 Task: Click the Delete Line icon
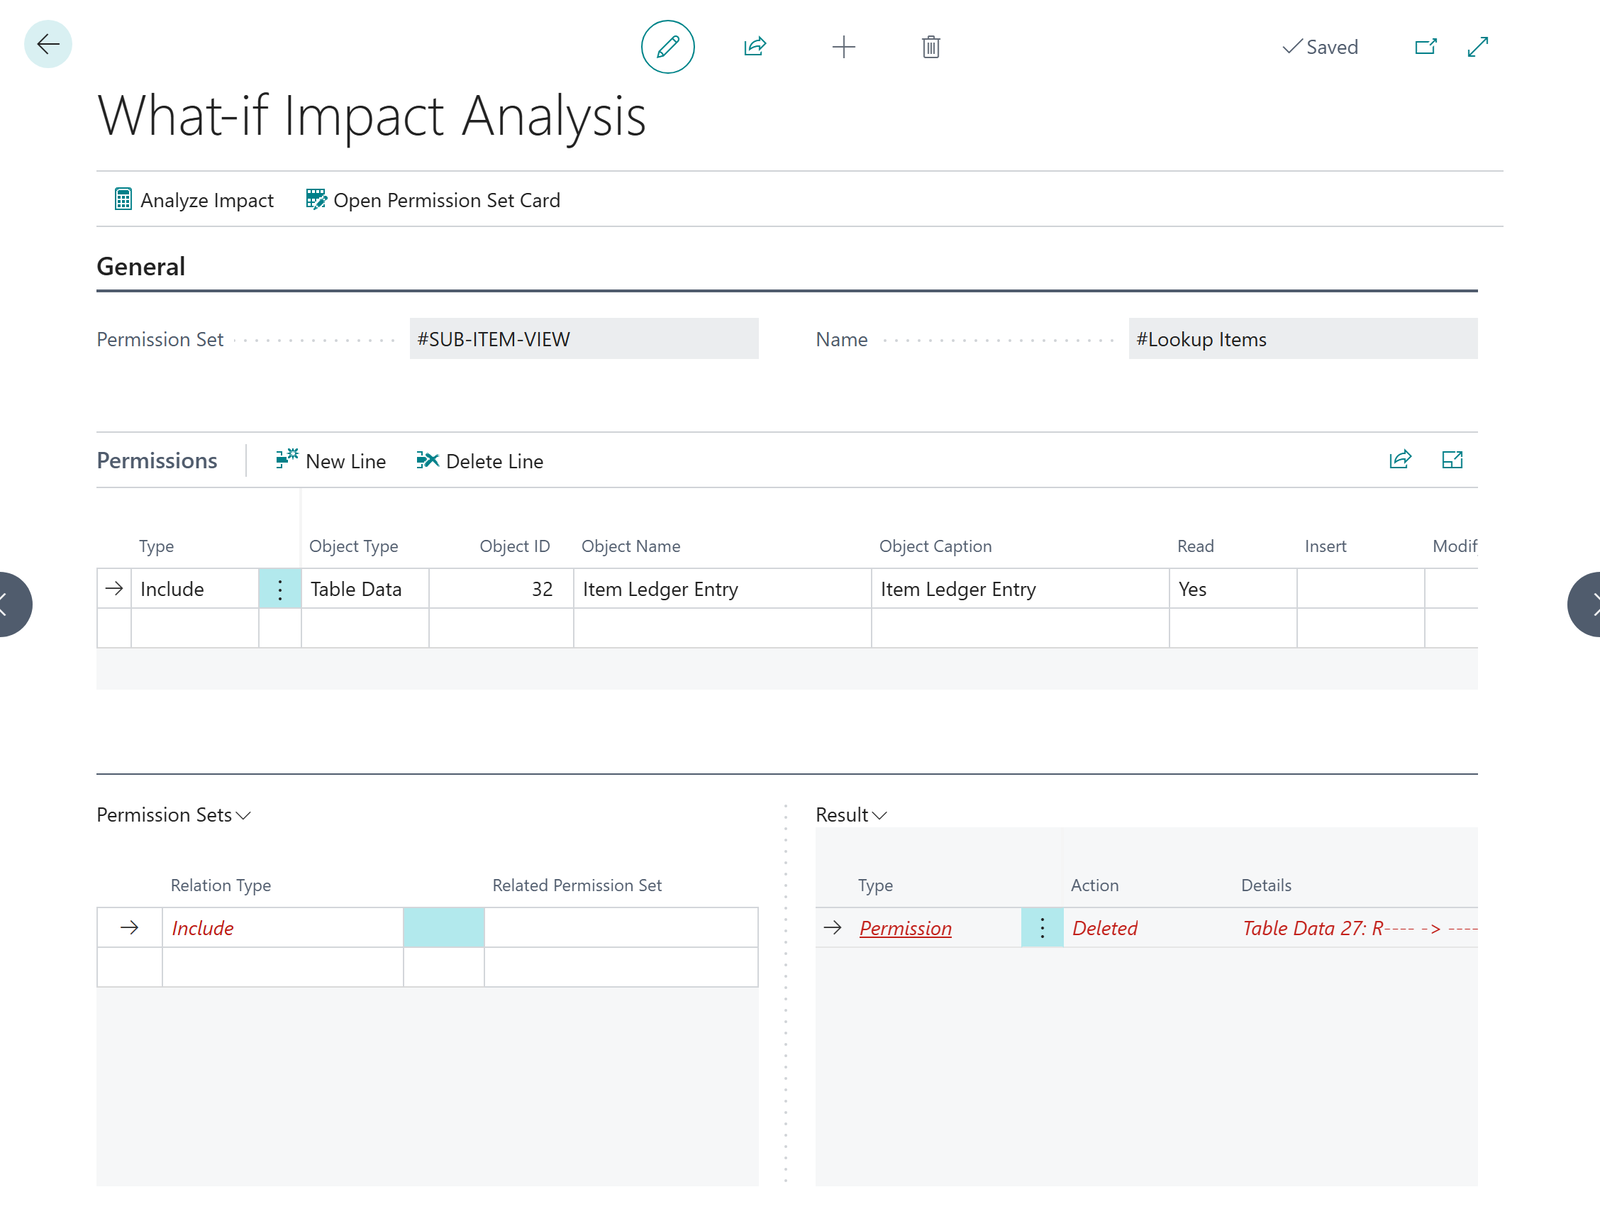click(427, 460)
